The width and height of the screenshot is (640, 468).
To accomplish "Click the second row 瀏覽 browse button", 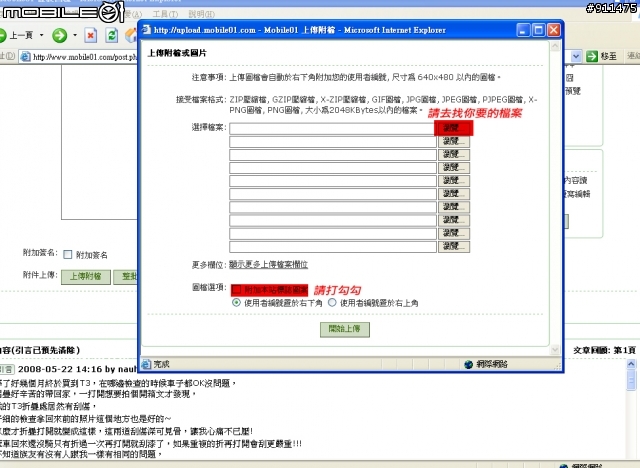I will [454, 142].
